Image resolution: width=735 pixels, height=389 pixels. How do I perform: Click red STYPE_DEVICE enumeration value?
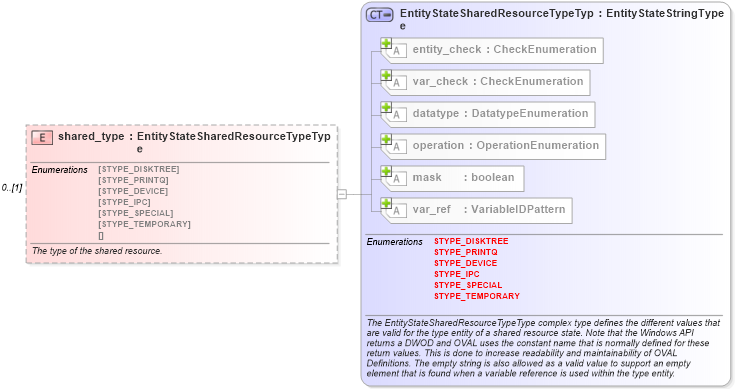tap(465, 263)
